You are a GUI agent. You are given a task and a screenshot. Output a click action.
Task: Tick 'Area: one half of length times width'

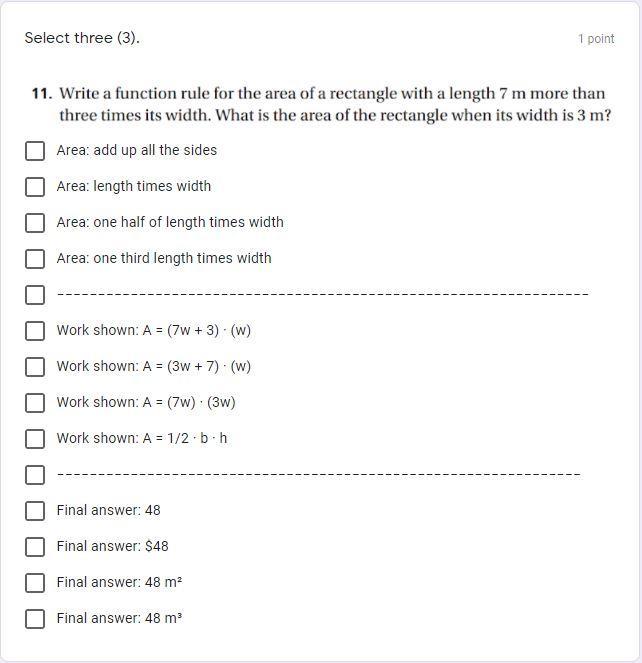pyautogui.click(x=35, y=223)
